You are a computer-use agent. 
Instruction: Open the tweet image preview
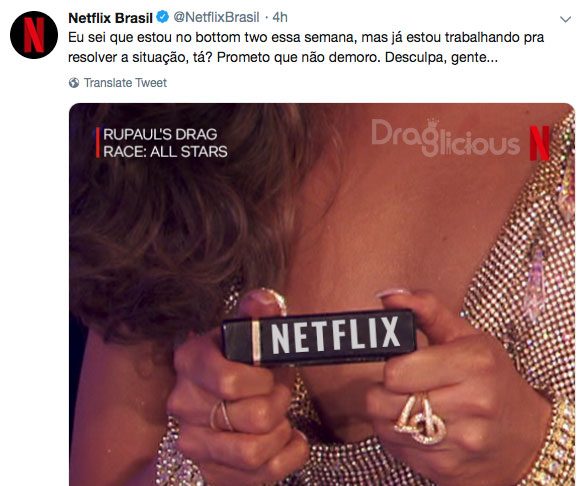point(322,295)
